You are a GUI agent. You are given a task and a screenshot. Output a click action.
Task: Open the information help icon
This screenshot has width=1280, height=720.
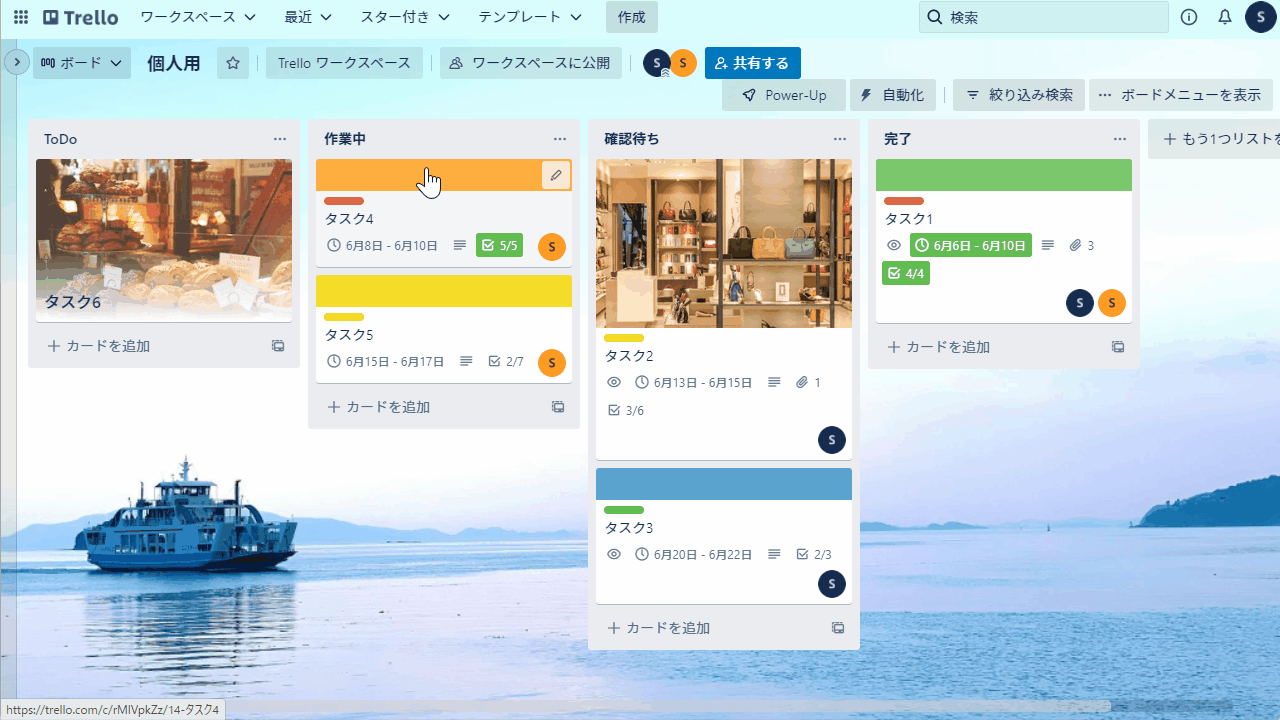[x=1189, y=17]
